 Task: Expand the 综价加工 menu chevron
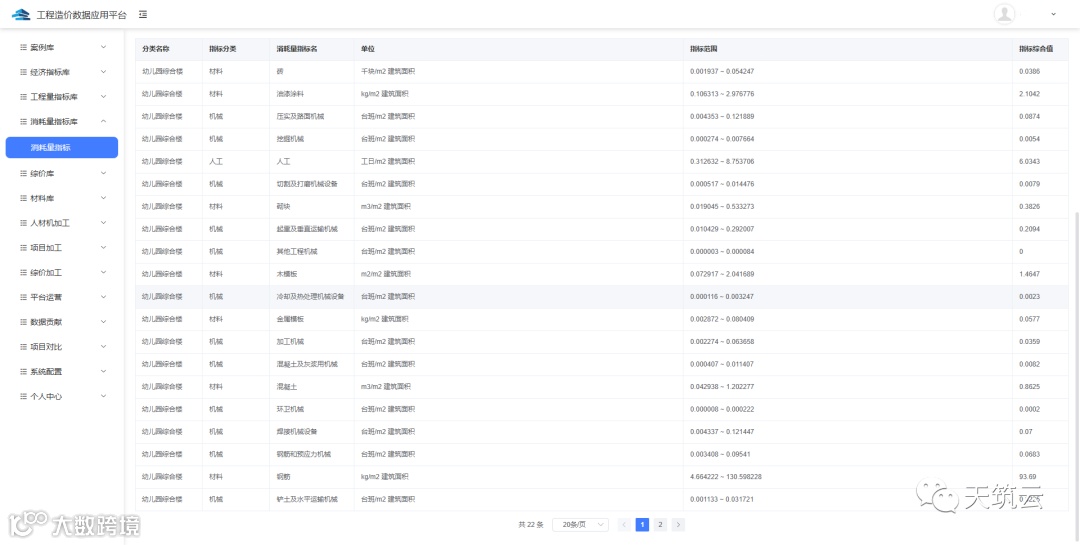[x=103, y=272]
